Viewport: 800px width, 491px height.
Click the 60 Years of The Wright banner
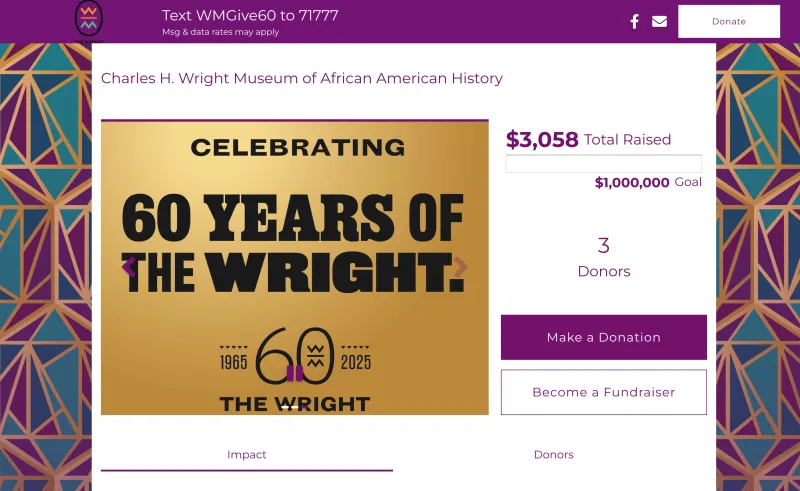pos(294,267)
